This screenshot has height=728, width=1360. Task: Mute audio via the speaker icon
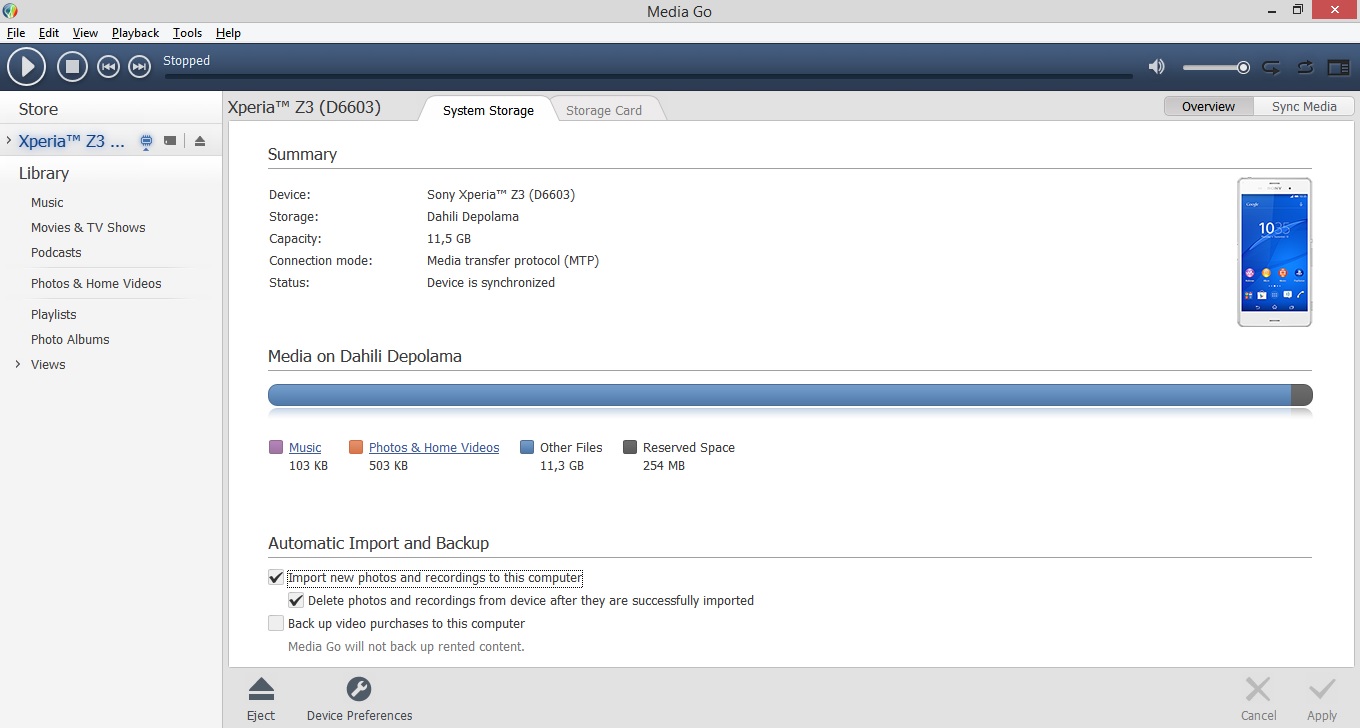1157,67
